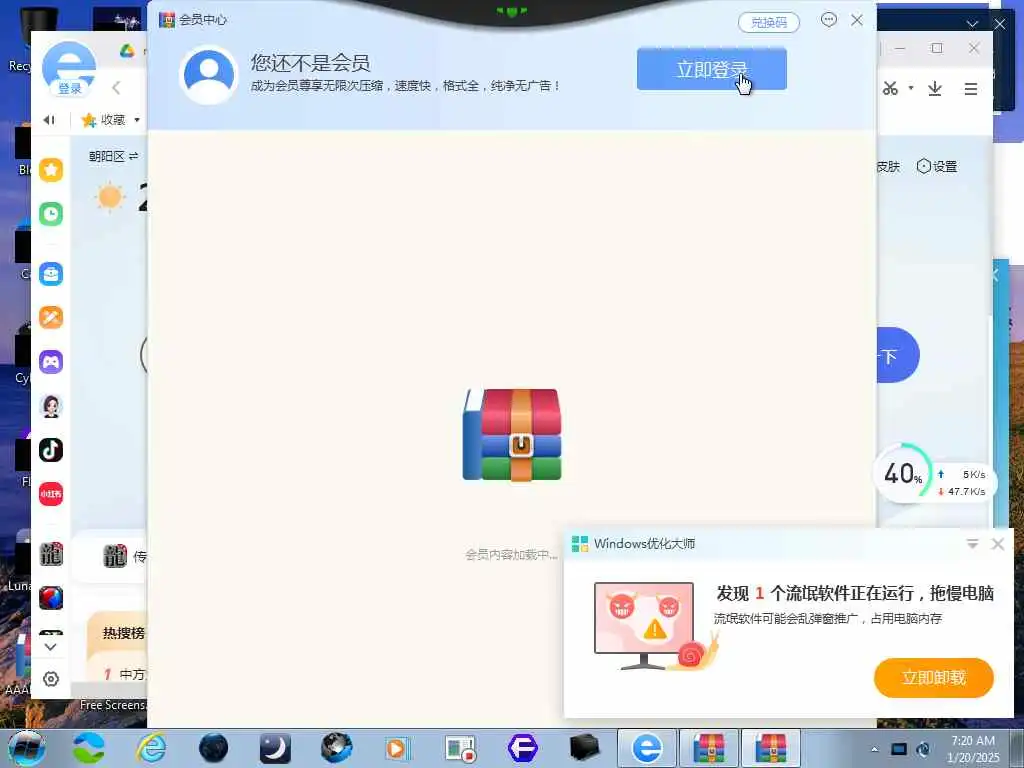Open Internet Explorer from the taskbar
Viewport: 1024px width, 768px height.
[152, 748]
